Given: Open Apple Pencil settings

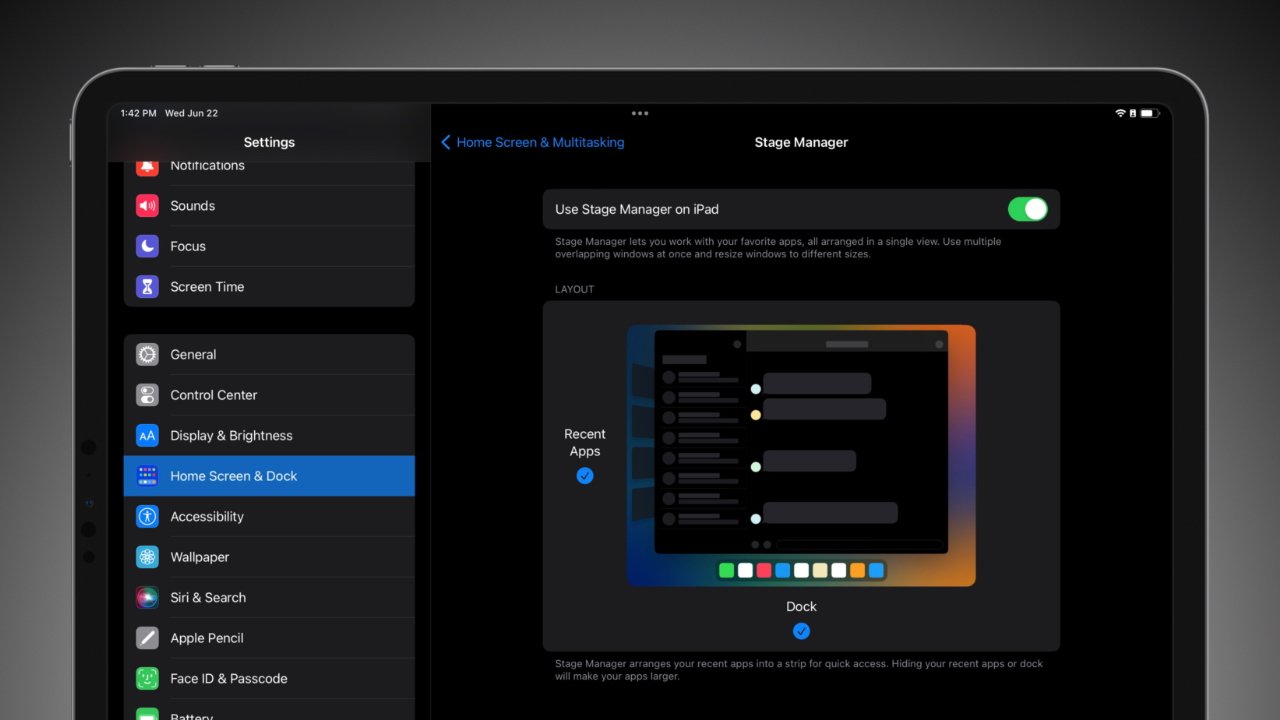Looking at the screenshot, I should click(x=269, y=638).
